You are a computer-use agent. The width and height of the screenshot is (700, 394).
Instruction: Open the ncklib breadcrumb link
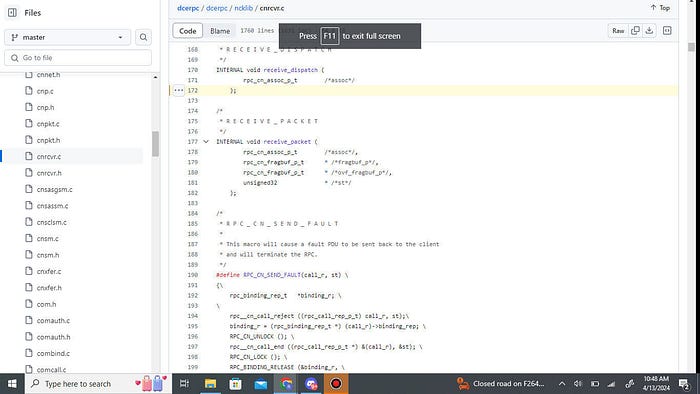[x=243, y=8]
